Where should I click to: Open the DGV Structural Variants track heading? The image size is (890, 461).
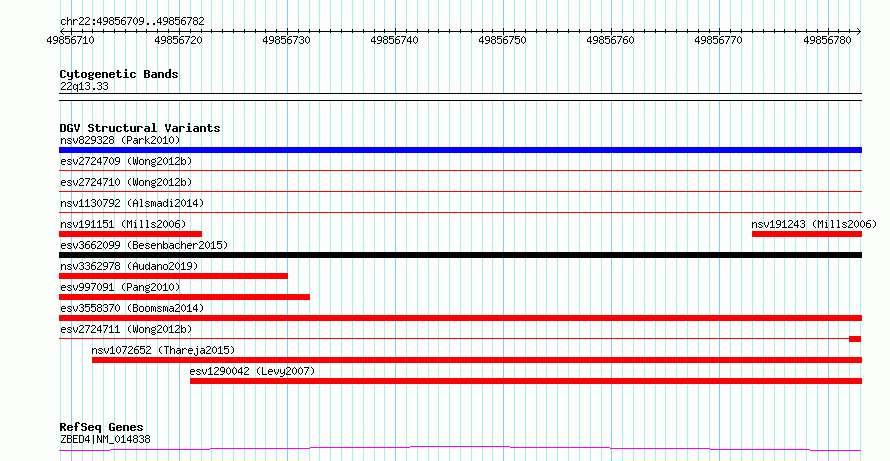pos(140,128)
